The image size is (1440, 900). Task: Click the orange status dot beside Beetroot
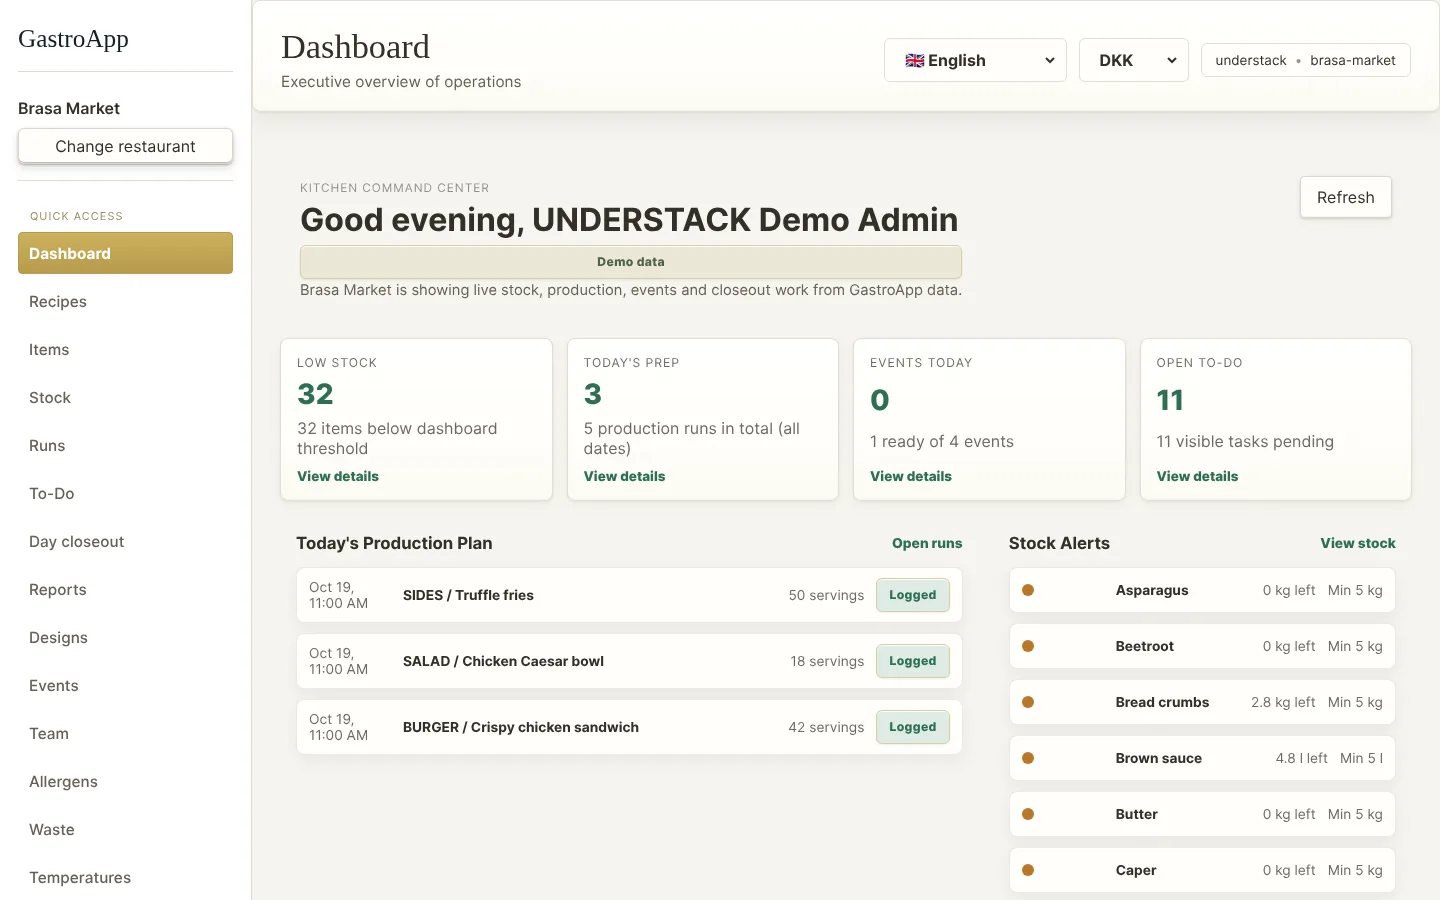tap(1028, 646)
